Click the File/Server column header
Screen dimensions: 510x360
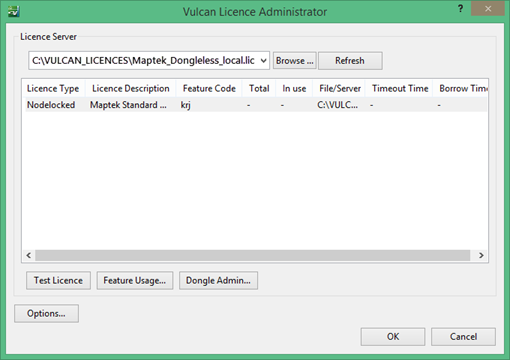click(340, 88)
